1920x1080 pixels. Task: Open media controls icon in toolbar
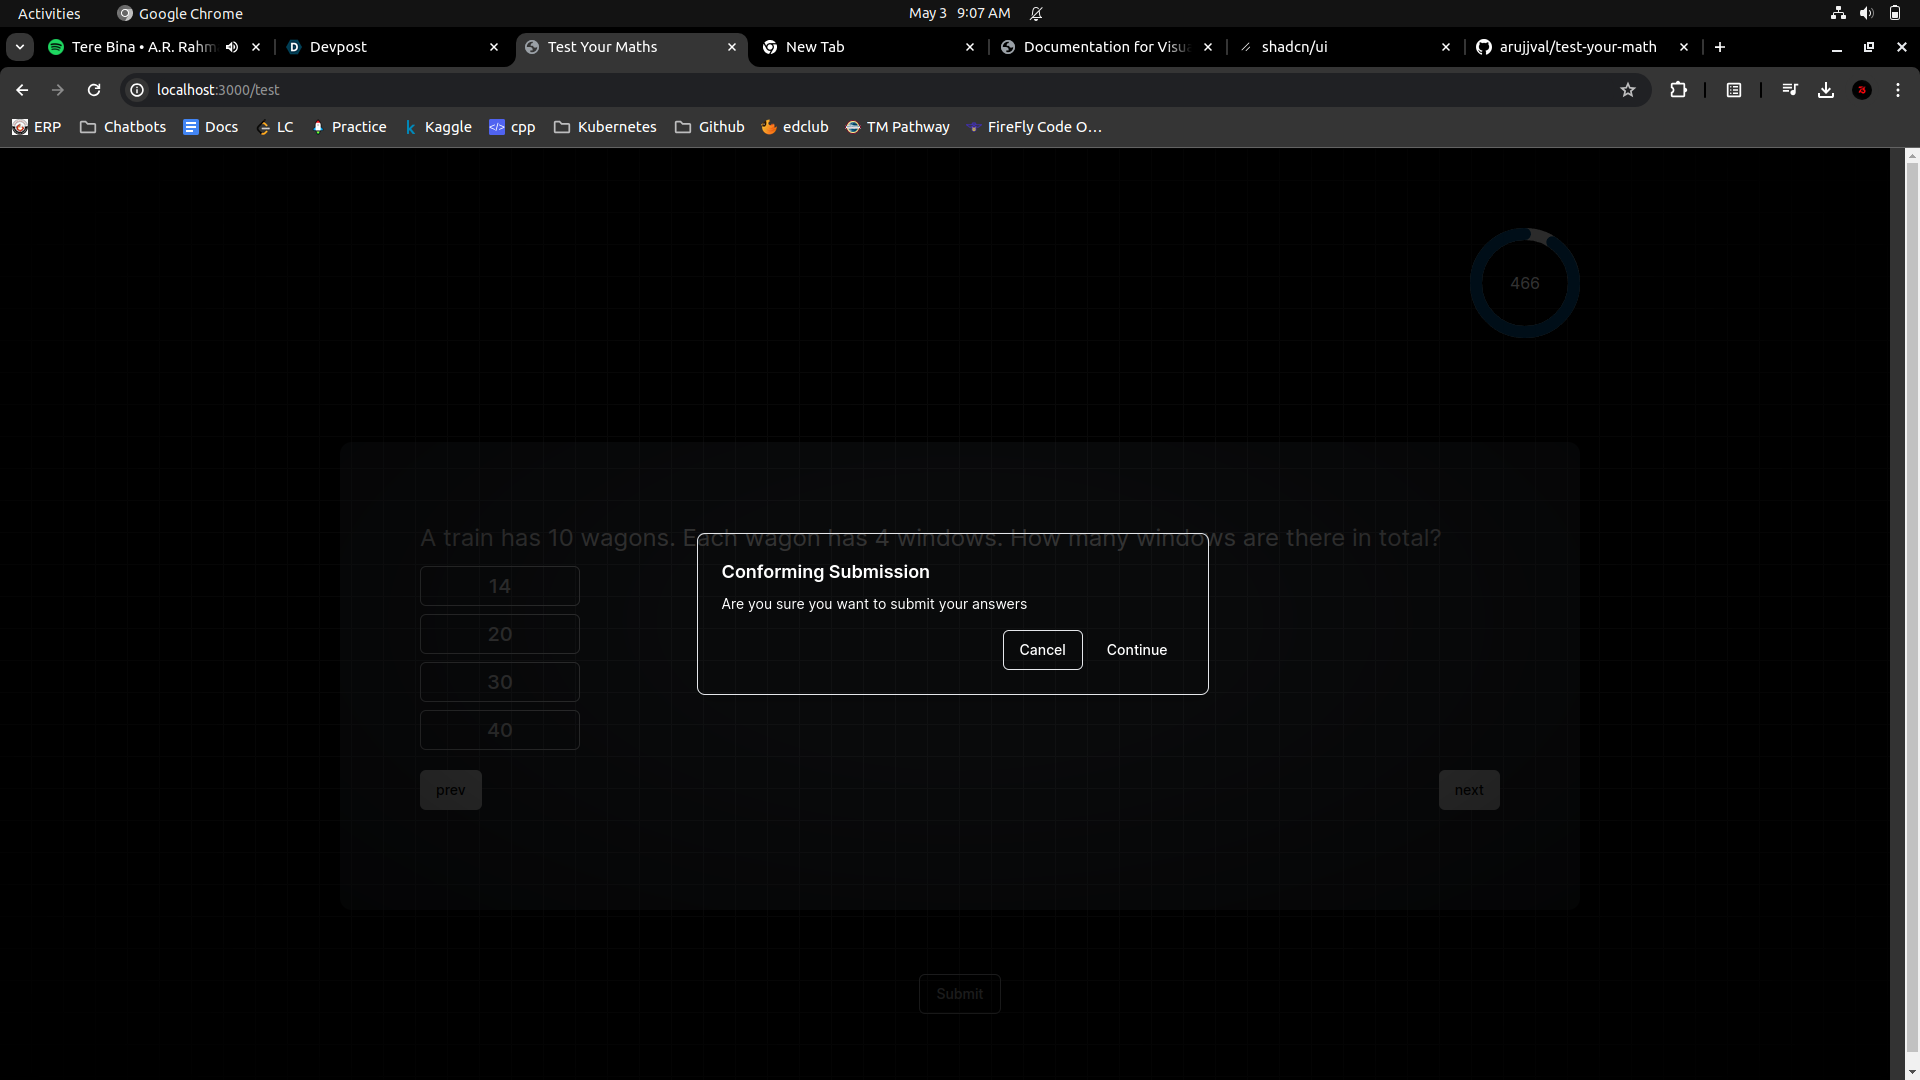[1790, 90]
